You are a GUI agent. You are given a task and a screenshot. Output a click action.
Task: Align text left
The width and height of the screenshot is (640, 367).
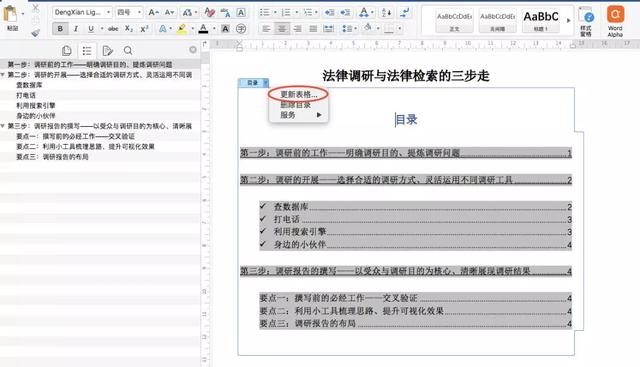pyautogui.click(x=266, y=29)
